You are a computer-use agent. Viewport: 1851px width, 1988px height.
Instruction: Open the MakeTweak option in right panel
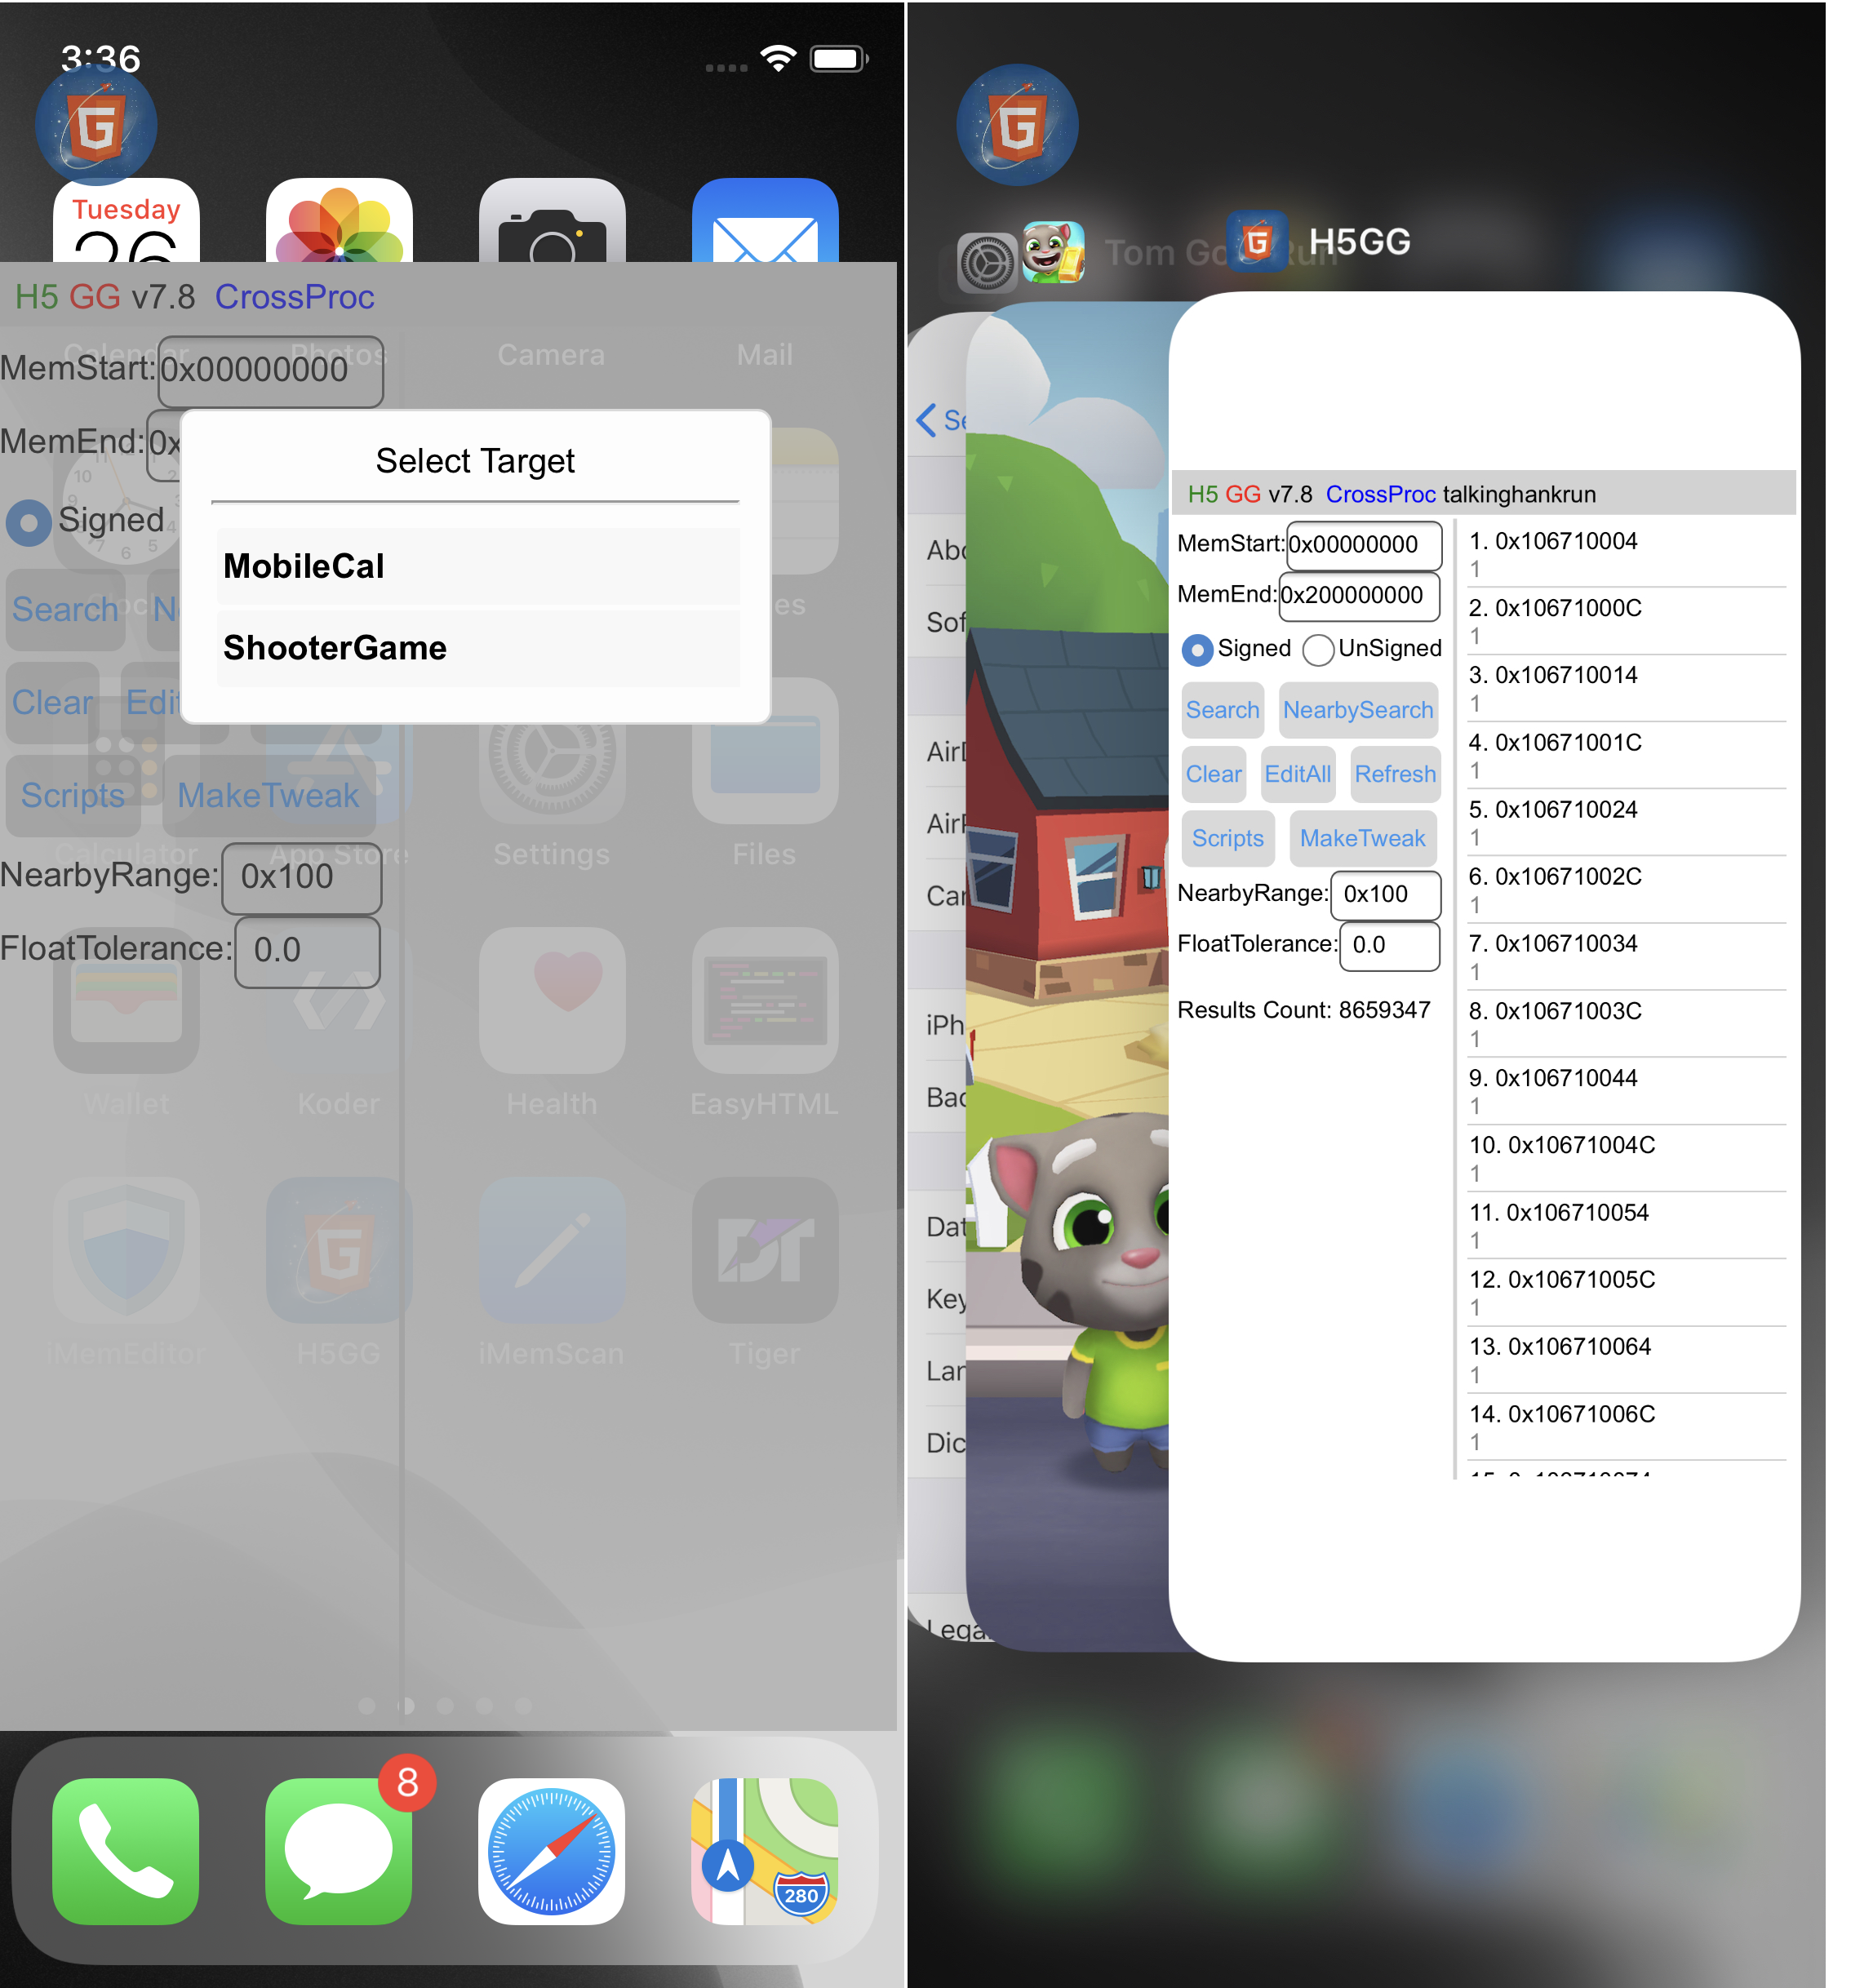(x=1362, y=838)
